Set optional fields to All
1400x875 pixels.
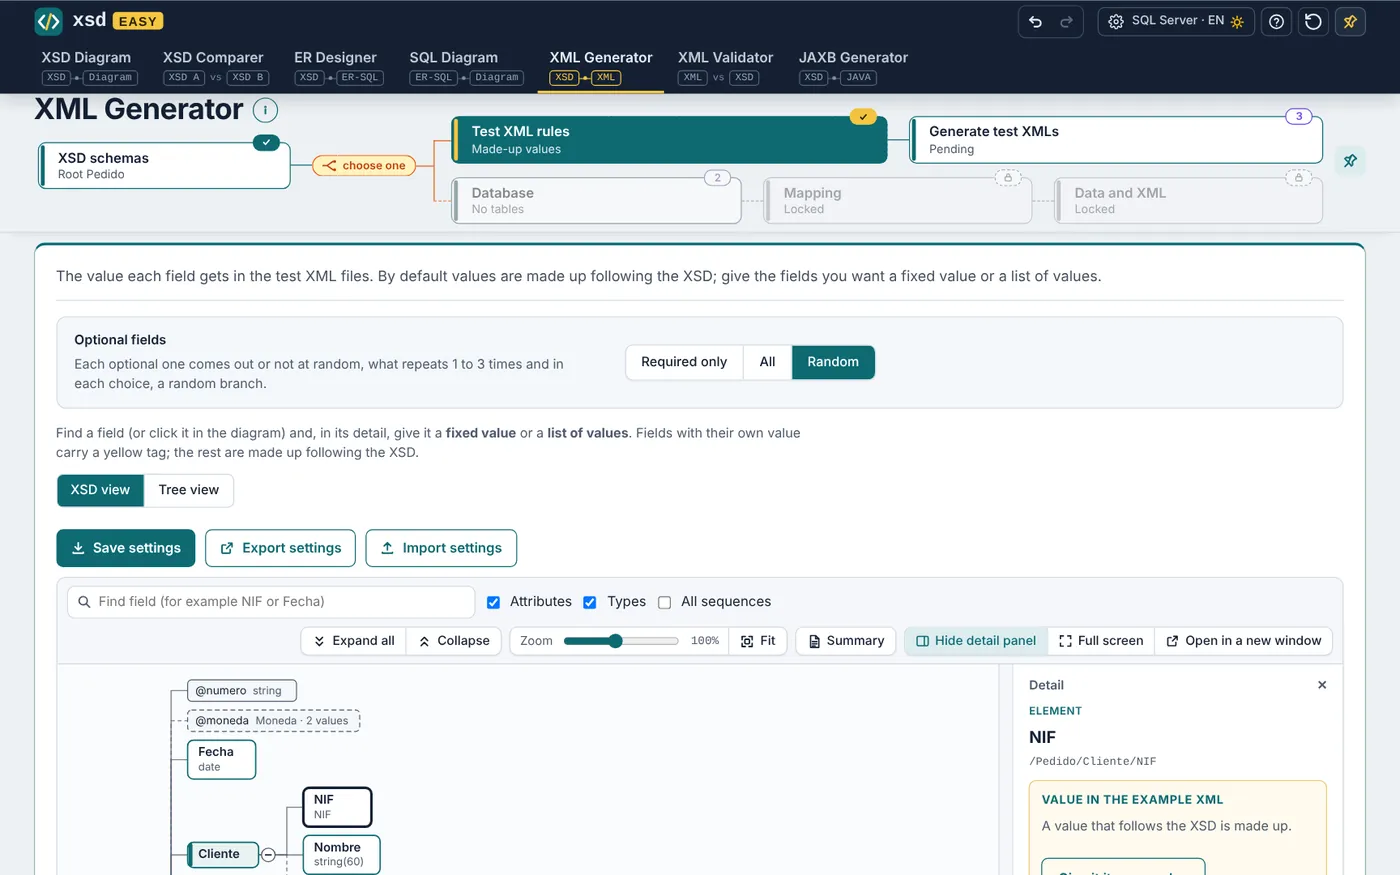coord(767,362)
